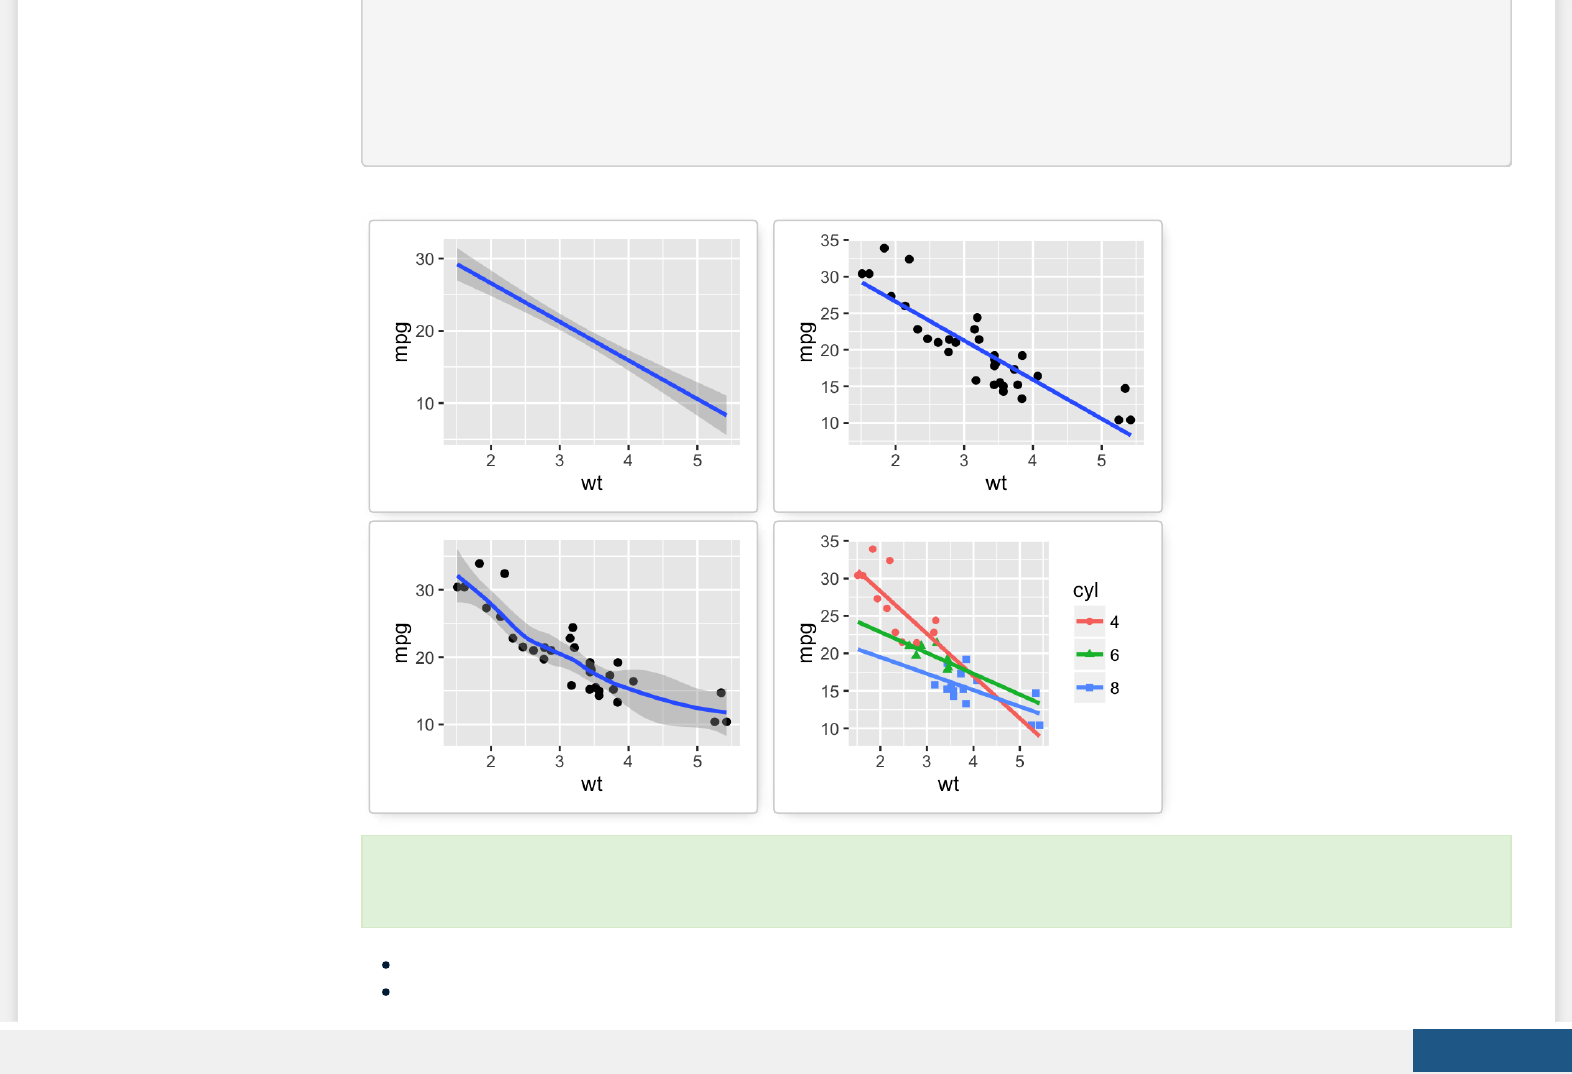
Task: Click the "wt" label under the curved-line plot
Action: (592, 785)
